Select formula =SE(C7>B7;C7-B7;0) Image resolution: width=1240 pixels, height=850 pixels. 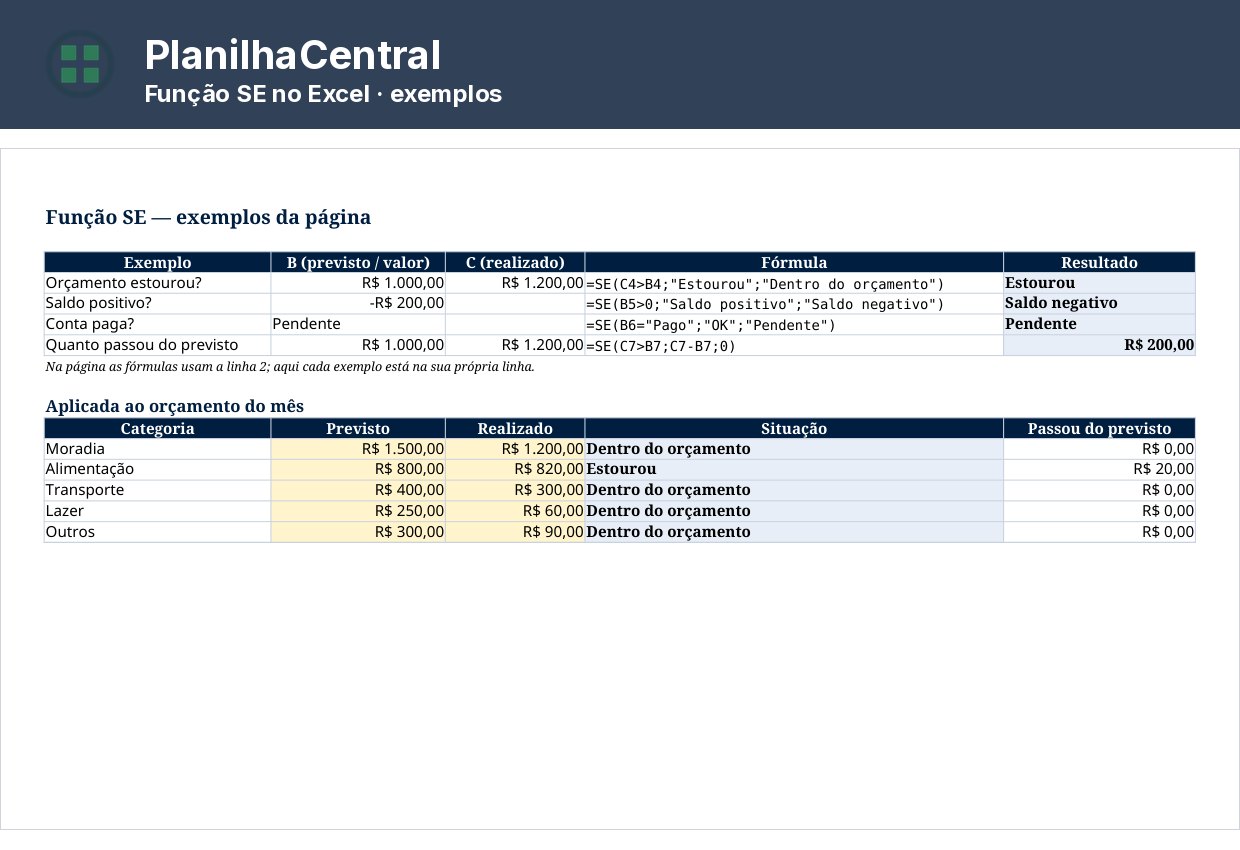(794, 345)
